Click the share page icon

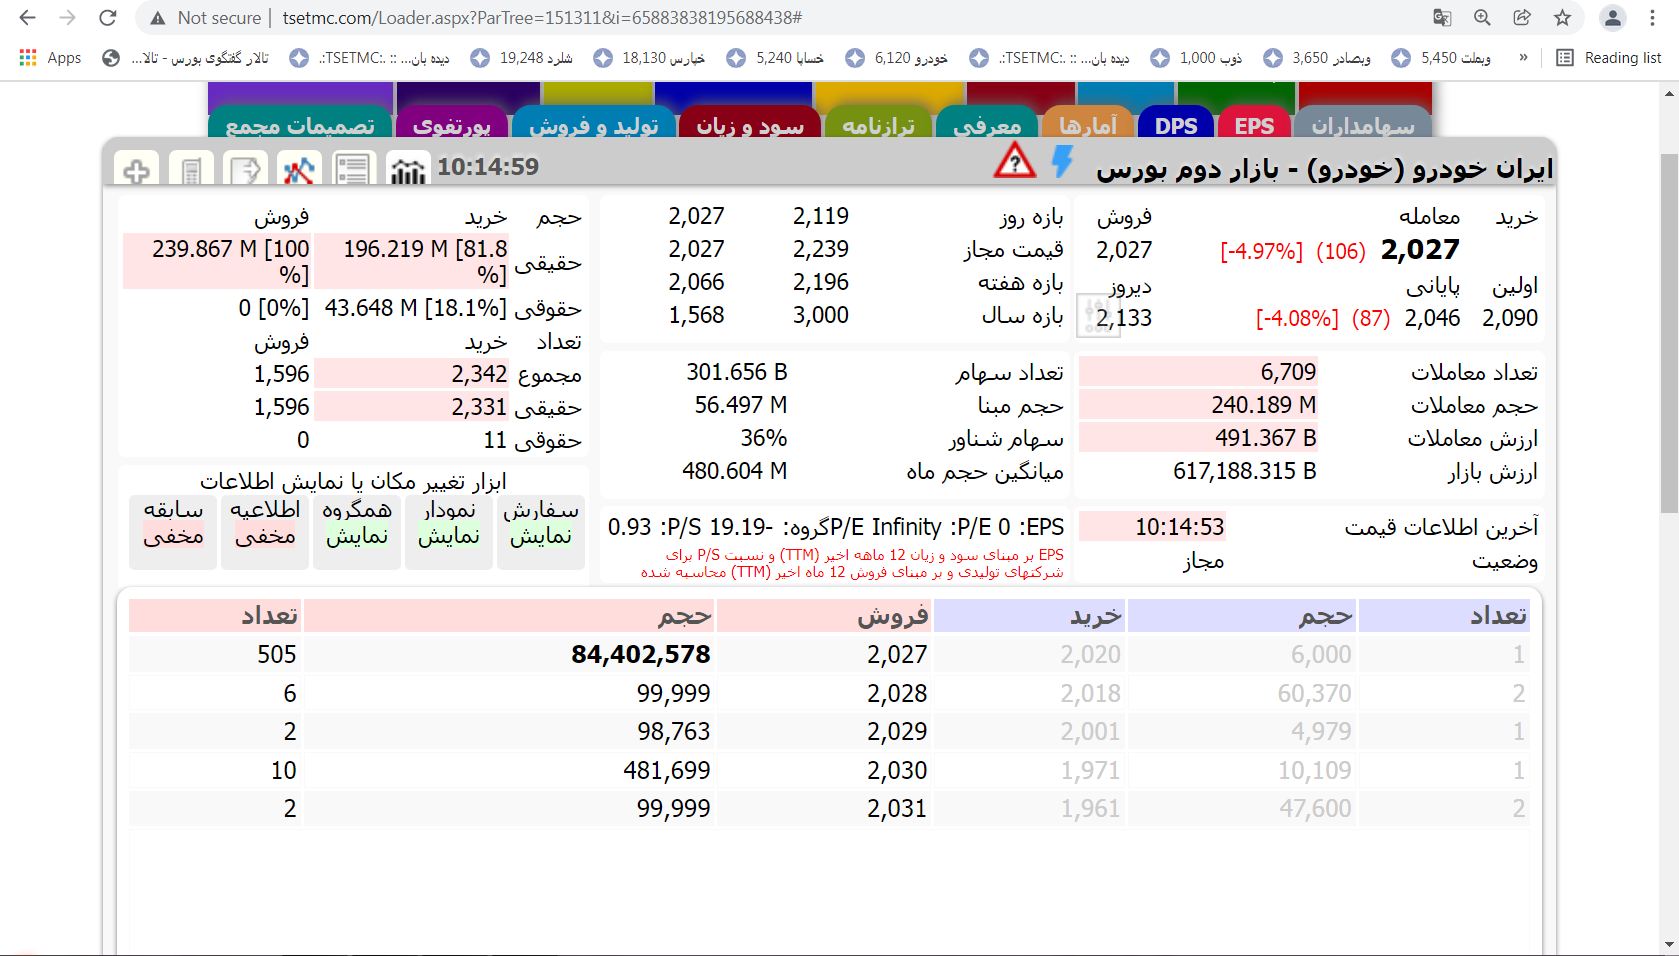1522,18
